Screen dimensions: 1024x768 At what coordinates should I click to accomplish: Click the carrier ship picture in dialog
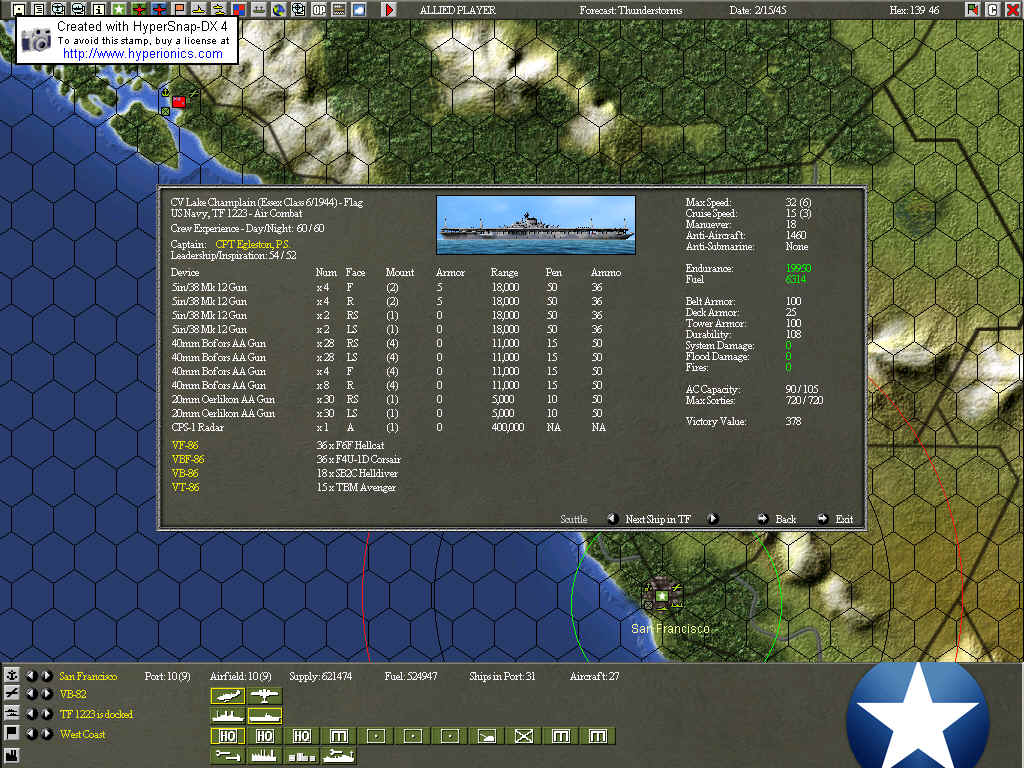[x=536, y=225]
